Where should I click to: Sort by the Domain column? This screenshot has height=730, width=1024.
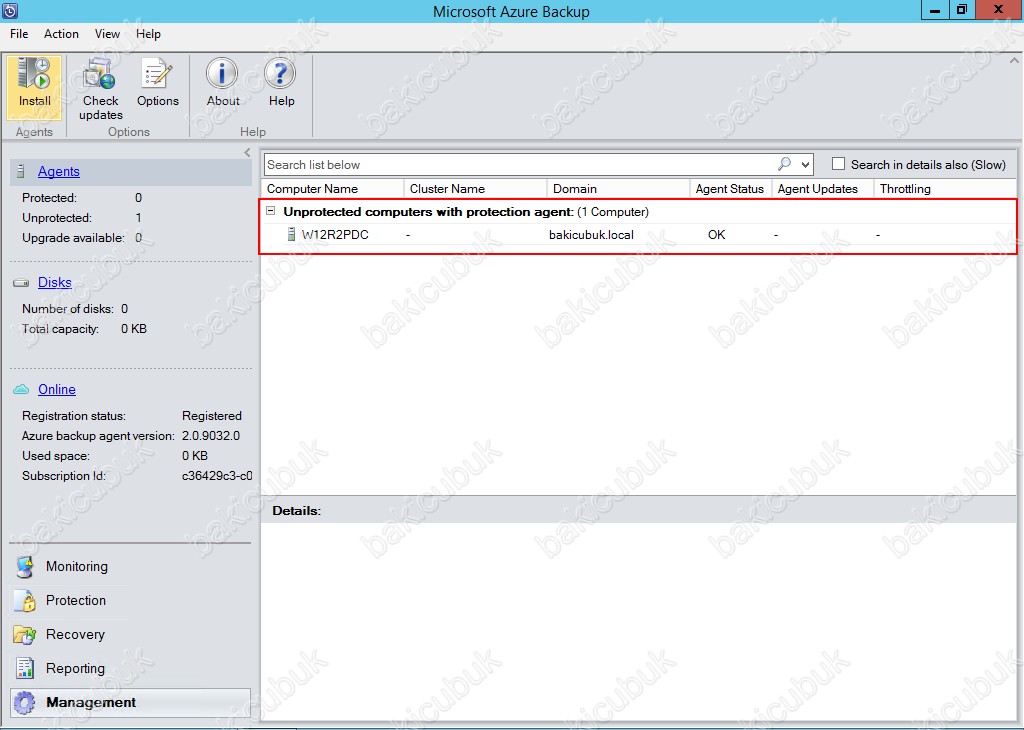(618, 189)
